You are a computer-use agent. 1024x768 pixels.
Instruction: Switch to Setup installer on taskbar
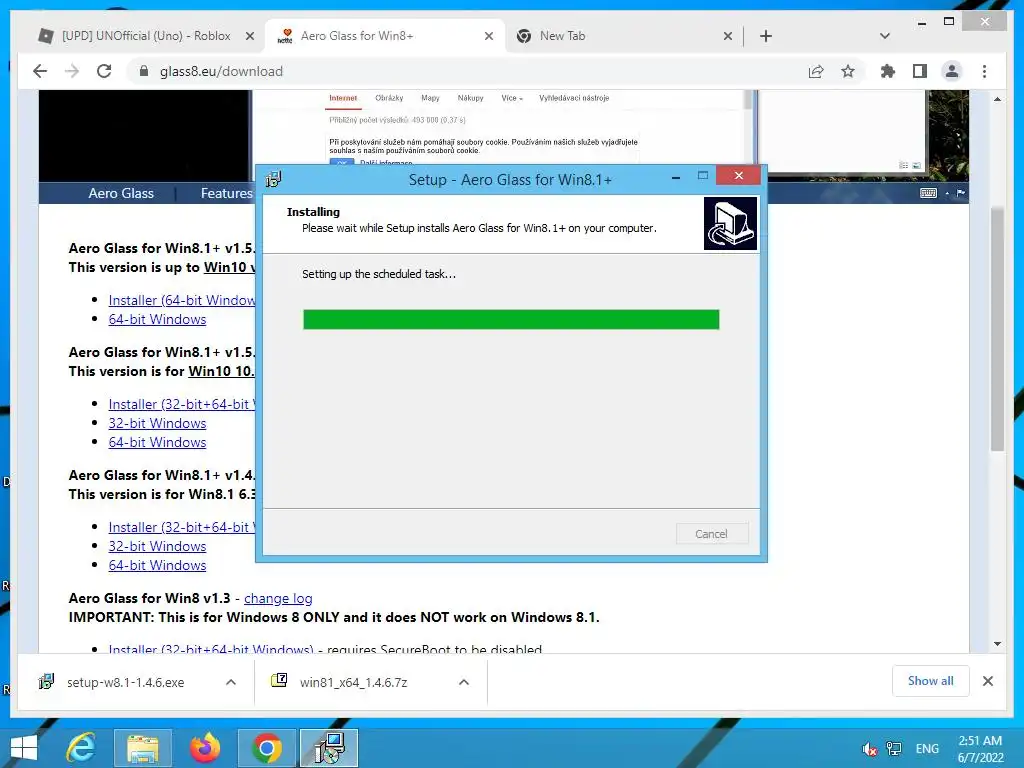(329, 748)
